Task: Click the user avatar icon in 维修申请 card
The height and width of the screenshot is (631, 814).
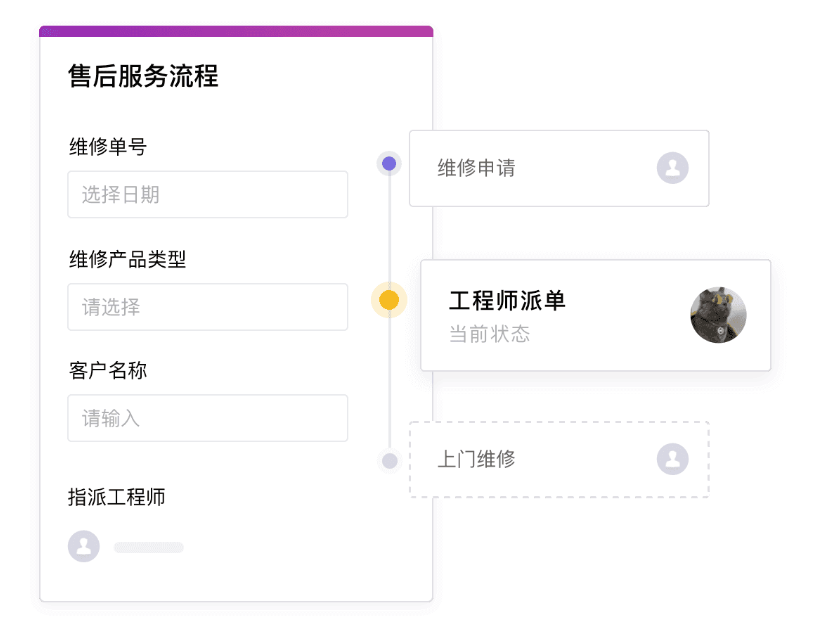Action: (x=672, y=168)
